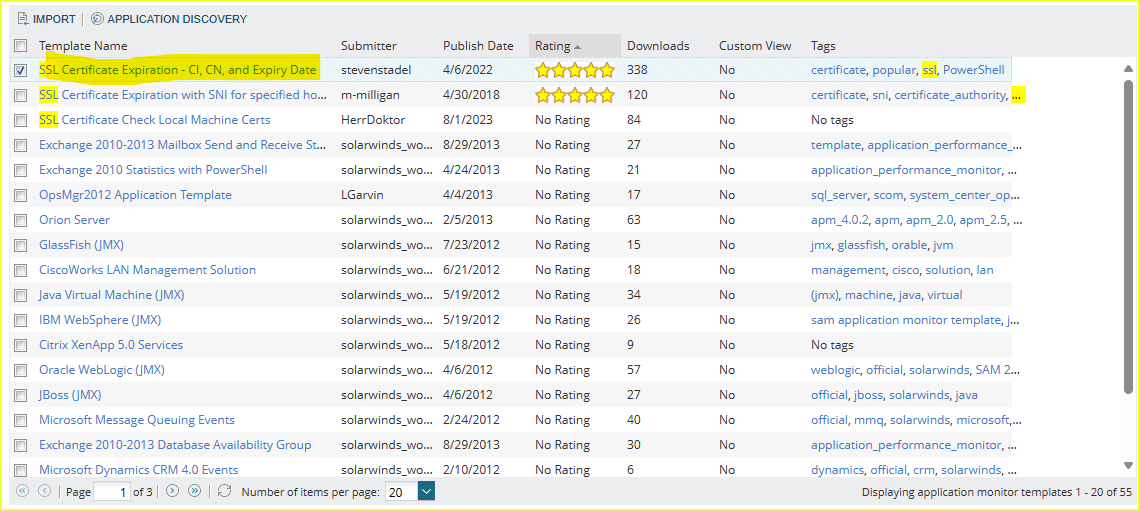The height and width of the screenshot is (511, 1140).
Task: Check Orion Server checkbox
Action: click(x=21, y=220)
